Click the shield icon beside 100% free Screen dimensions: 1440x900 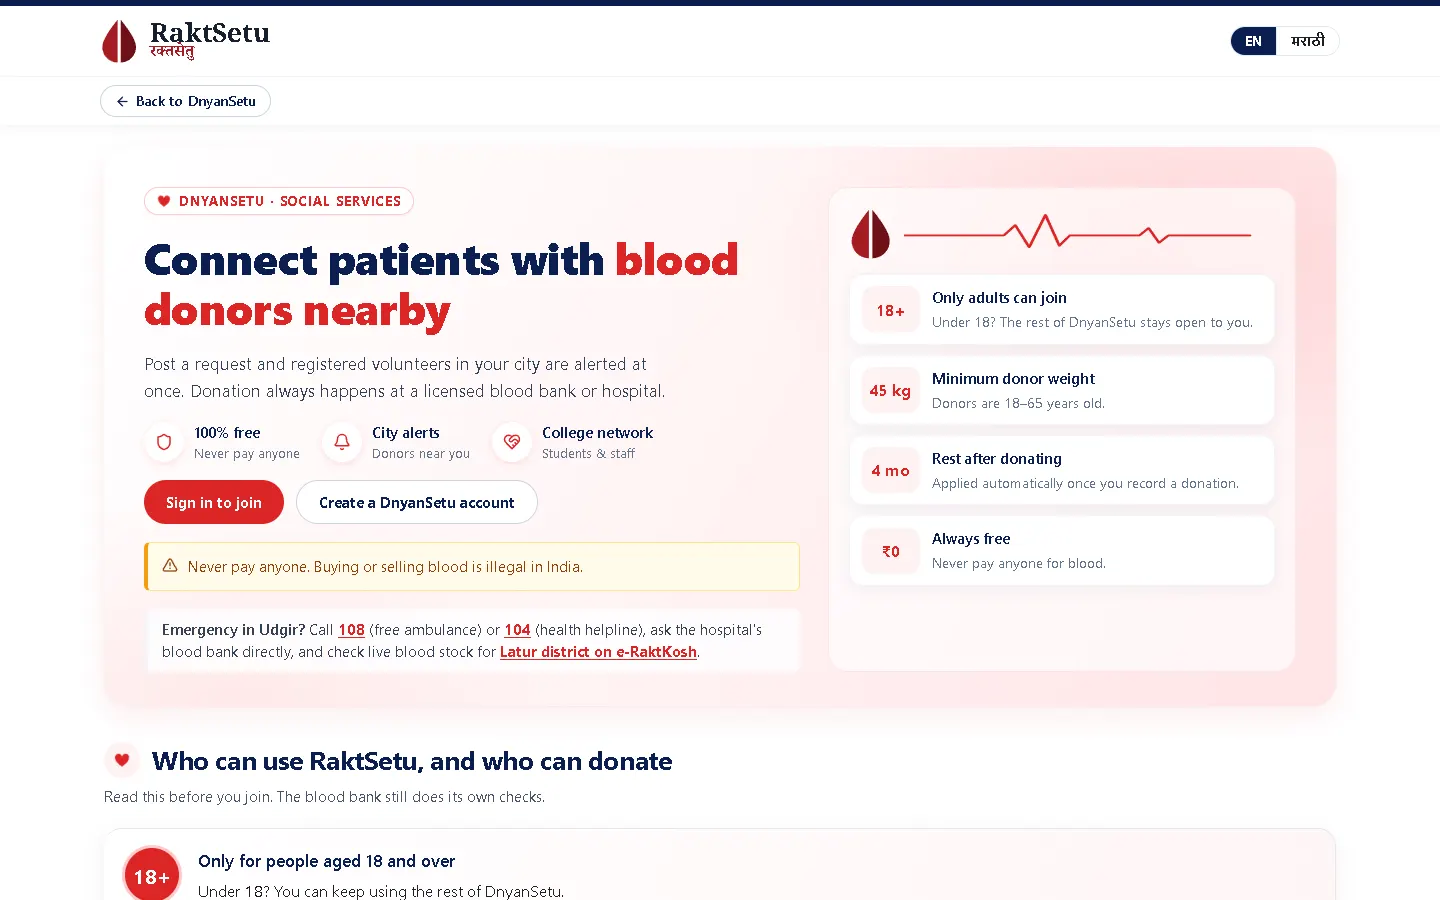pyautogui.click(x=164, y=442)
